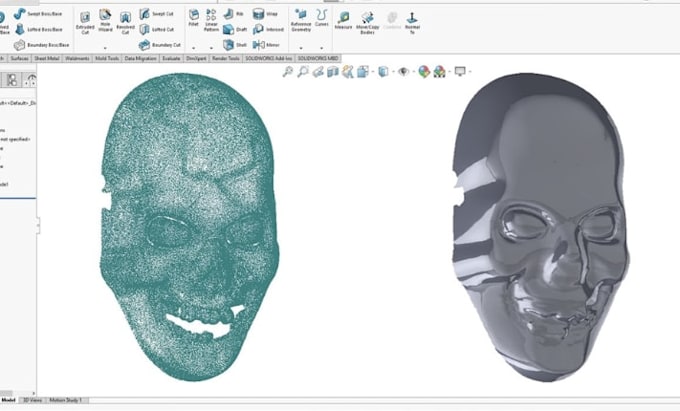Switch to the Data Migration tab

tap(141, 59)
